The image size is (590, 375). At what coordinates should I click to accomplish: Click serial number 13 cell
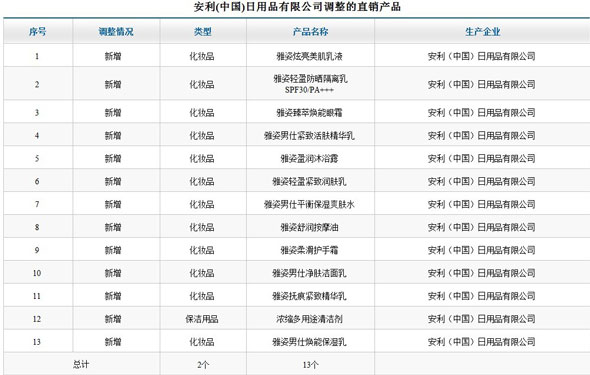tap(37, 342)
